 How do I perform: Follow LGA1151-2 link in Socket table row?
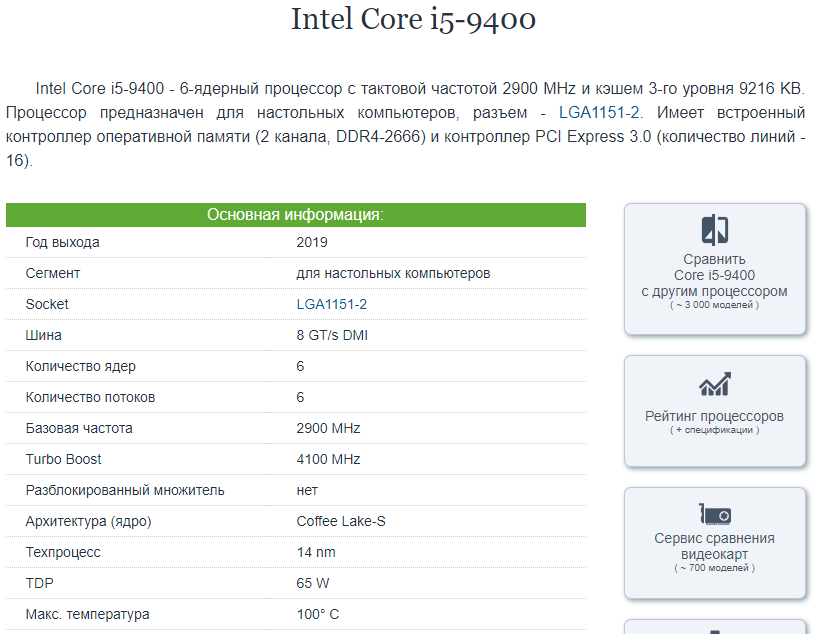click(x=331, y=304)
